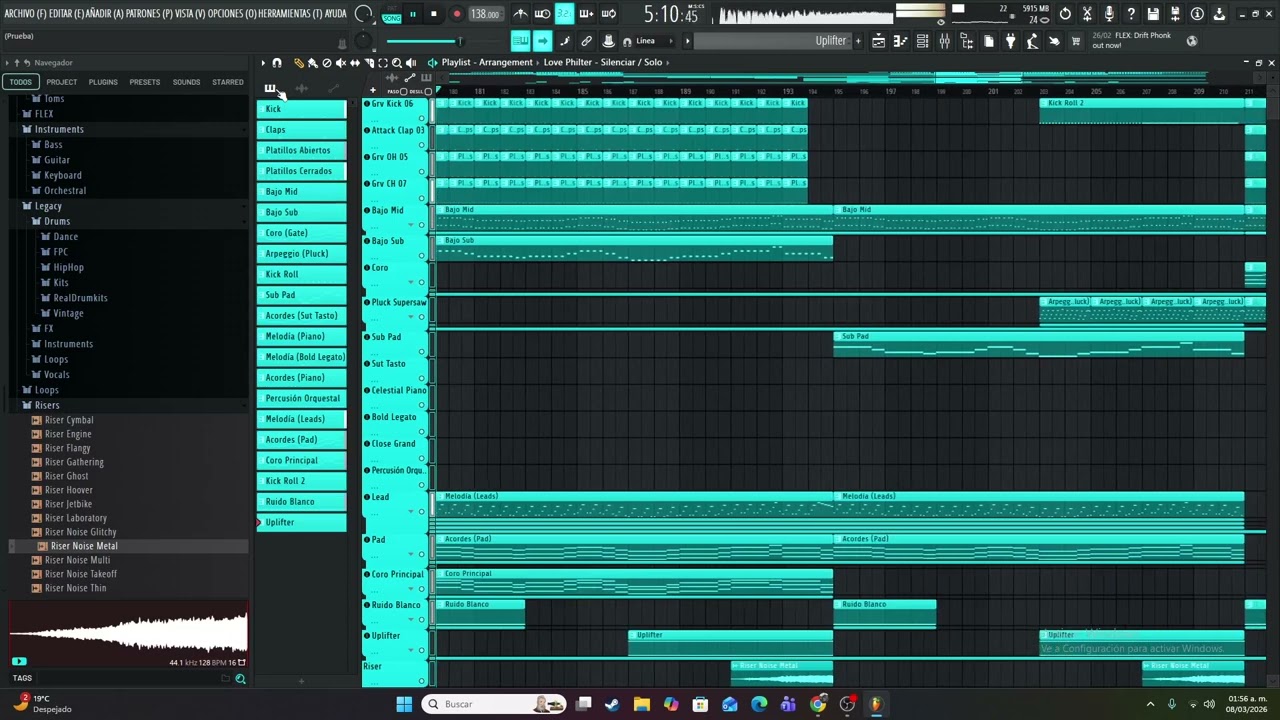The width and height of the screenshot is (1280, 720).
Task: Click the microphone one-click recording icon
Action: (1109, 14)
